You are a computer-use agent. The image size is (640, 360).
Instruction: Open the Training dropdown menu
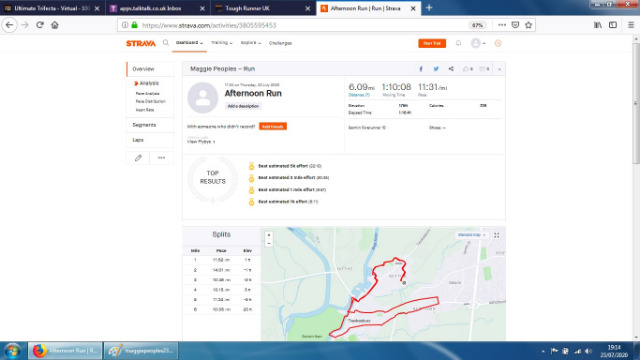click(222, 43)
